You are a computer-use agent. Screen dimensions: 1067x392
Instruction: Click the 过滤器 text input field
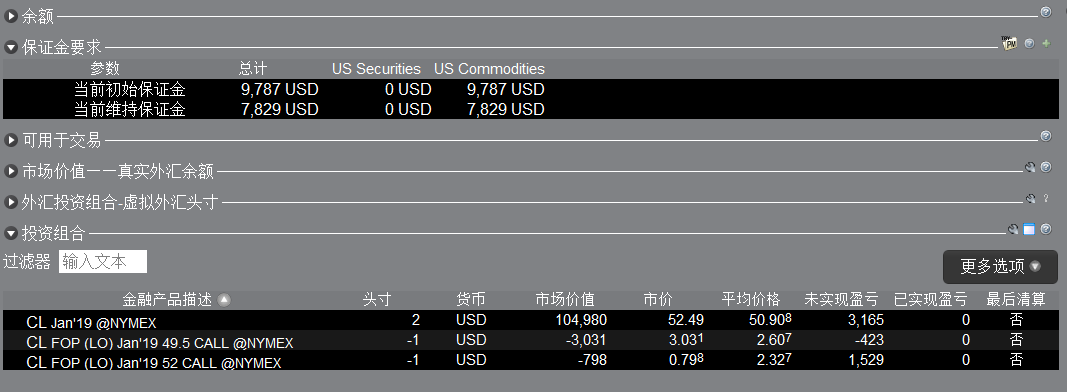pyautogui.click(x=103, y=262)
